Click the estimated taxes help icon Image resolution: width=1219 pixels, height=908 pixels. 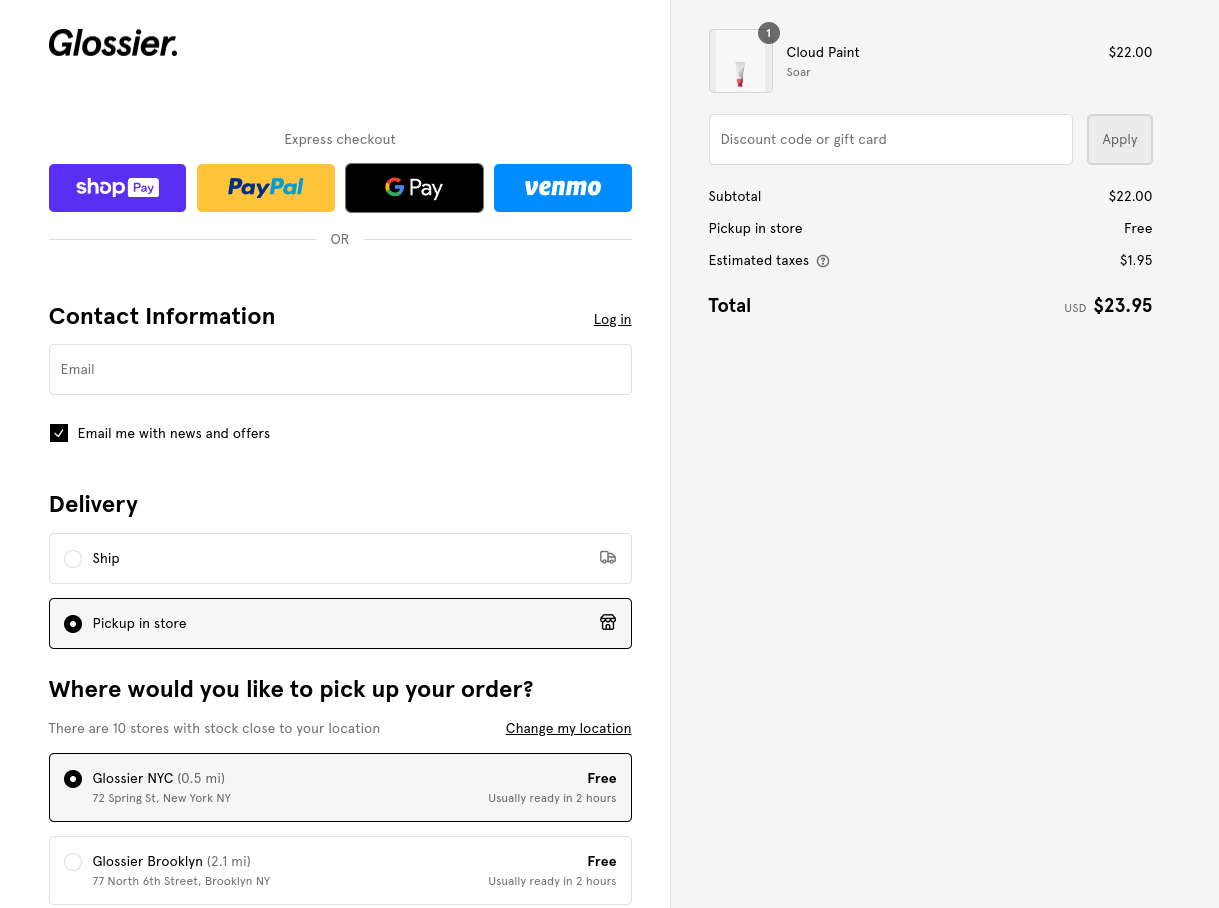823,261
